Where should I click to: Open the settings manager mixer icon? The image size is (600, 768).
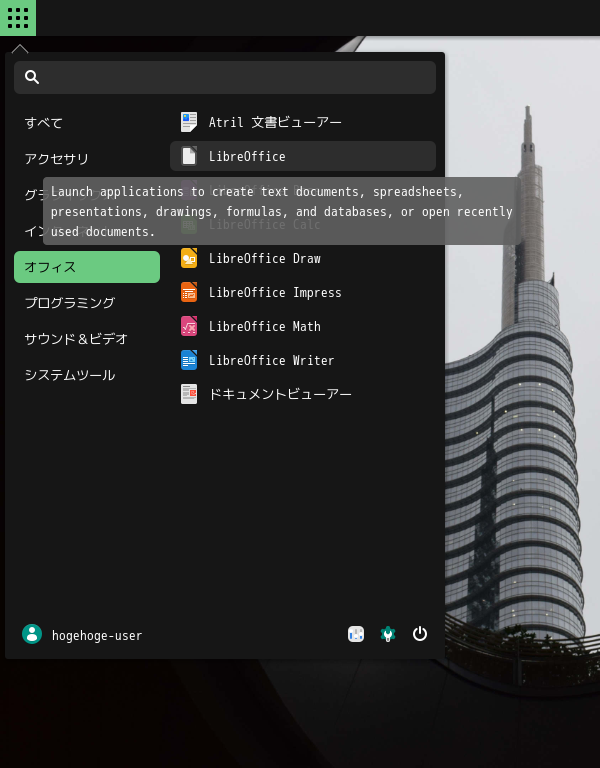356,634
